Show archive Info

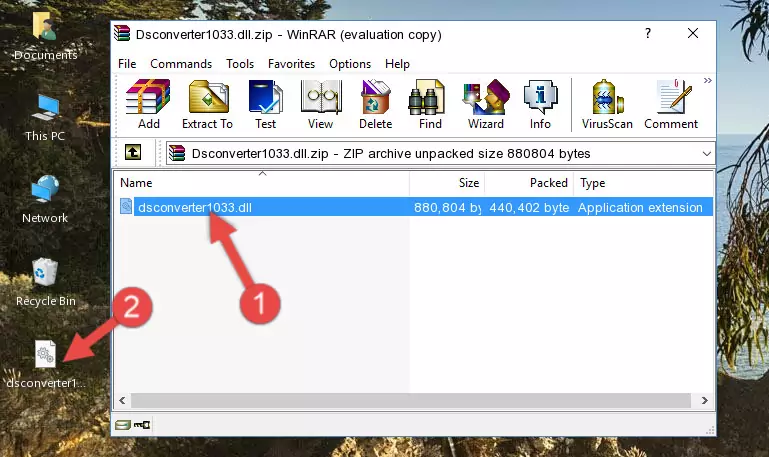pyautogui.click(x=540, y=104)
